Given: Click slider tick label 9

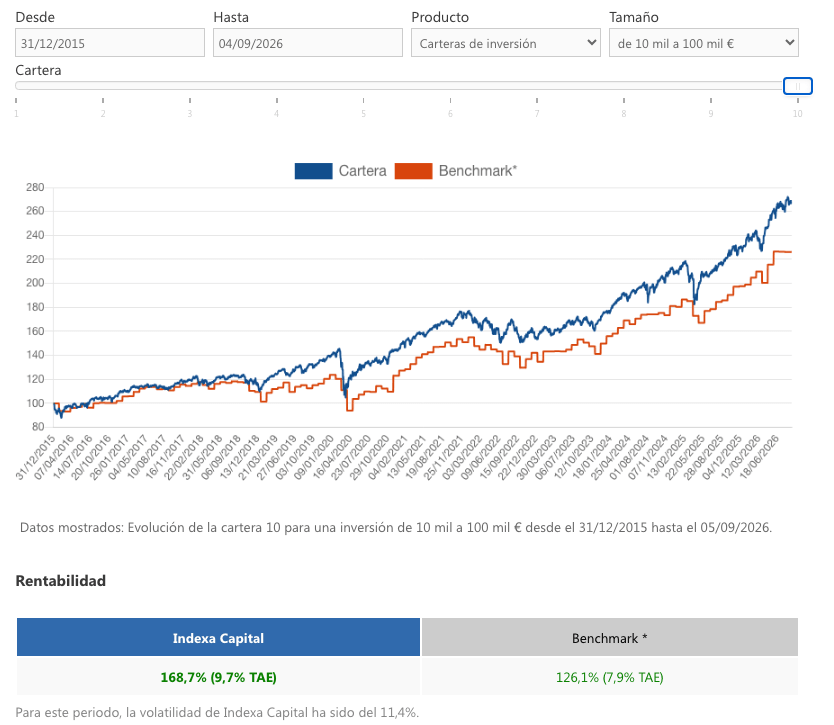Looking at the screenshot, I should click(711, 113).
